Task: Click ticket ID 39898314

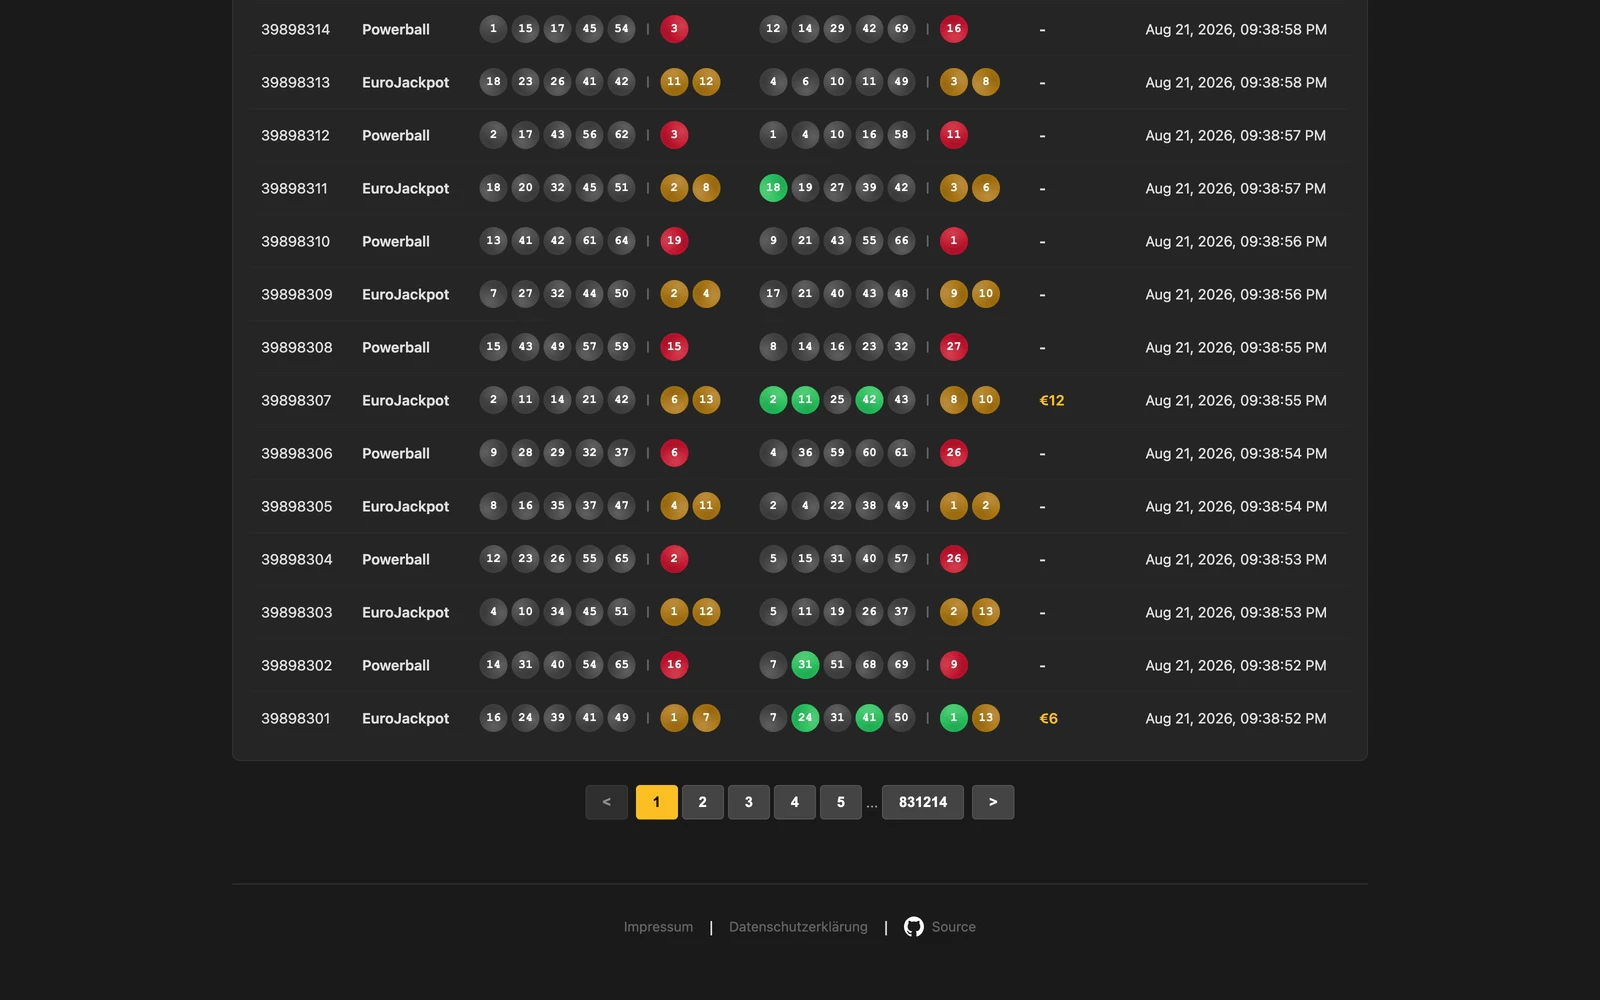Action: pyautogui.click(x=296, y=29)
